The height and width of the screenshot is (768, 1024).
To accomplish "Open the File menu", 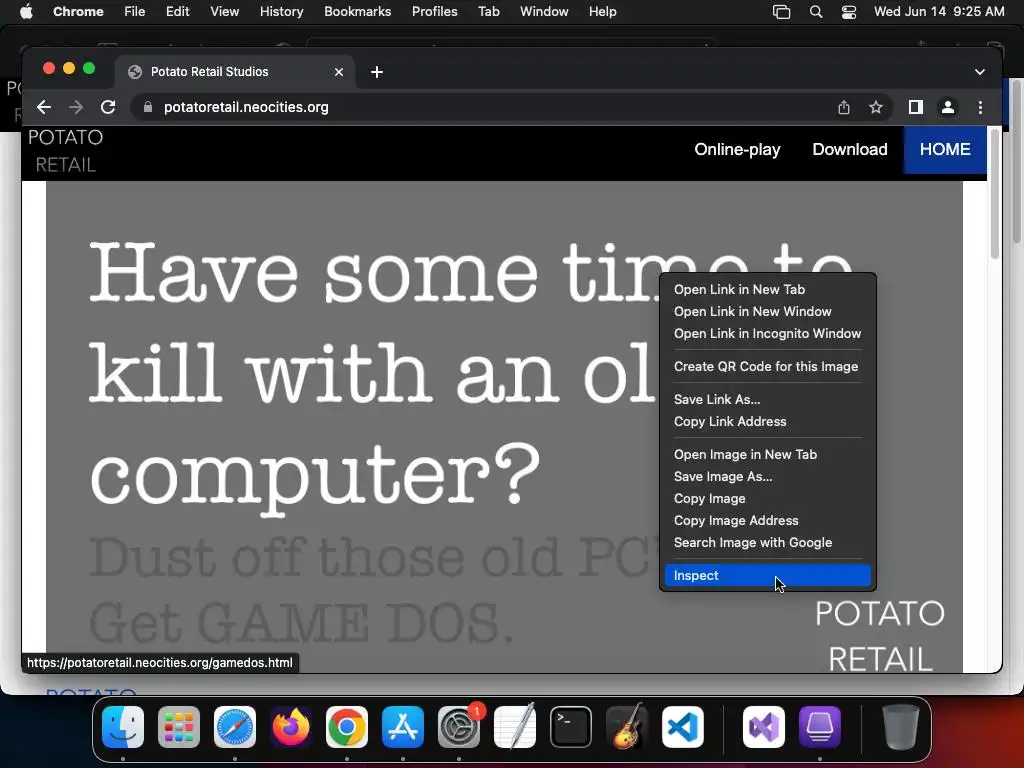I will click(x=135, y=12).
